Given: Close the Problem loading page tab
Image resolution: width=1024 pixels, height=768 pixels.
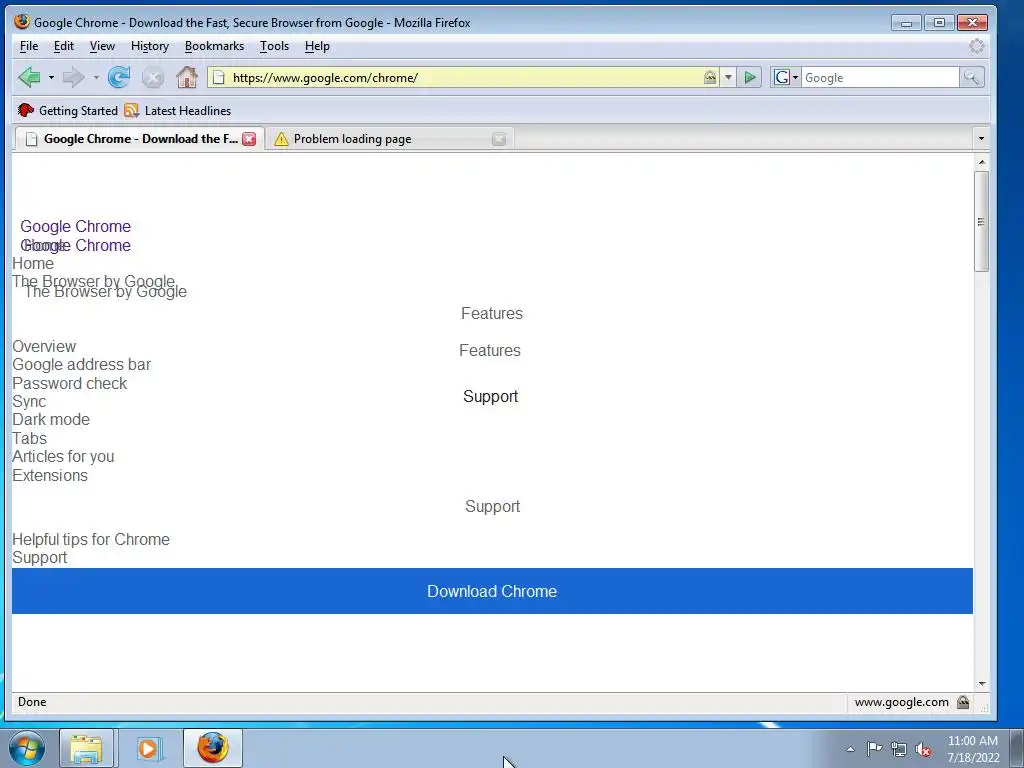Looking at the screenshot, I should point(499,138).
